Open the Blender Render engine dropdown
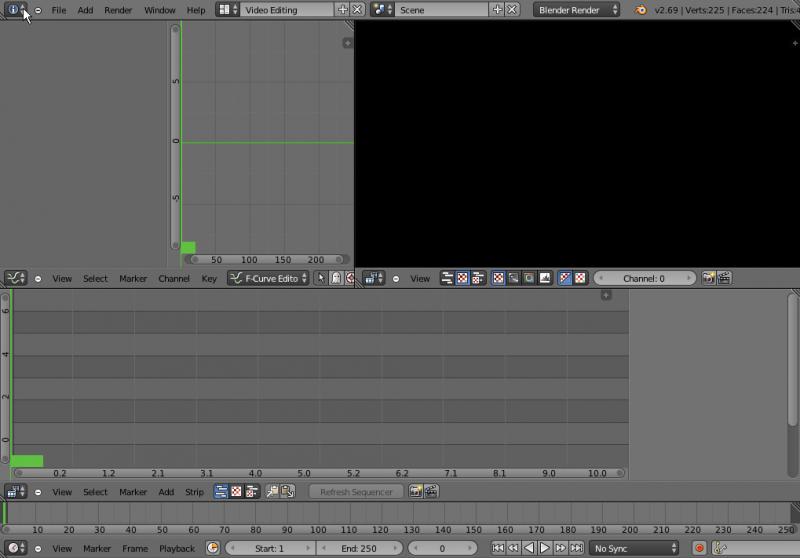The width and height of the screenshot is (800, 558). tap(577, 10)
